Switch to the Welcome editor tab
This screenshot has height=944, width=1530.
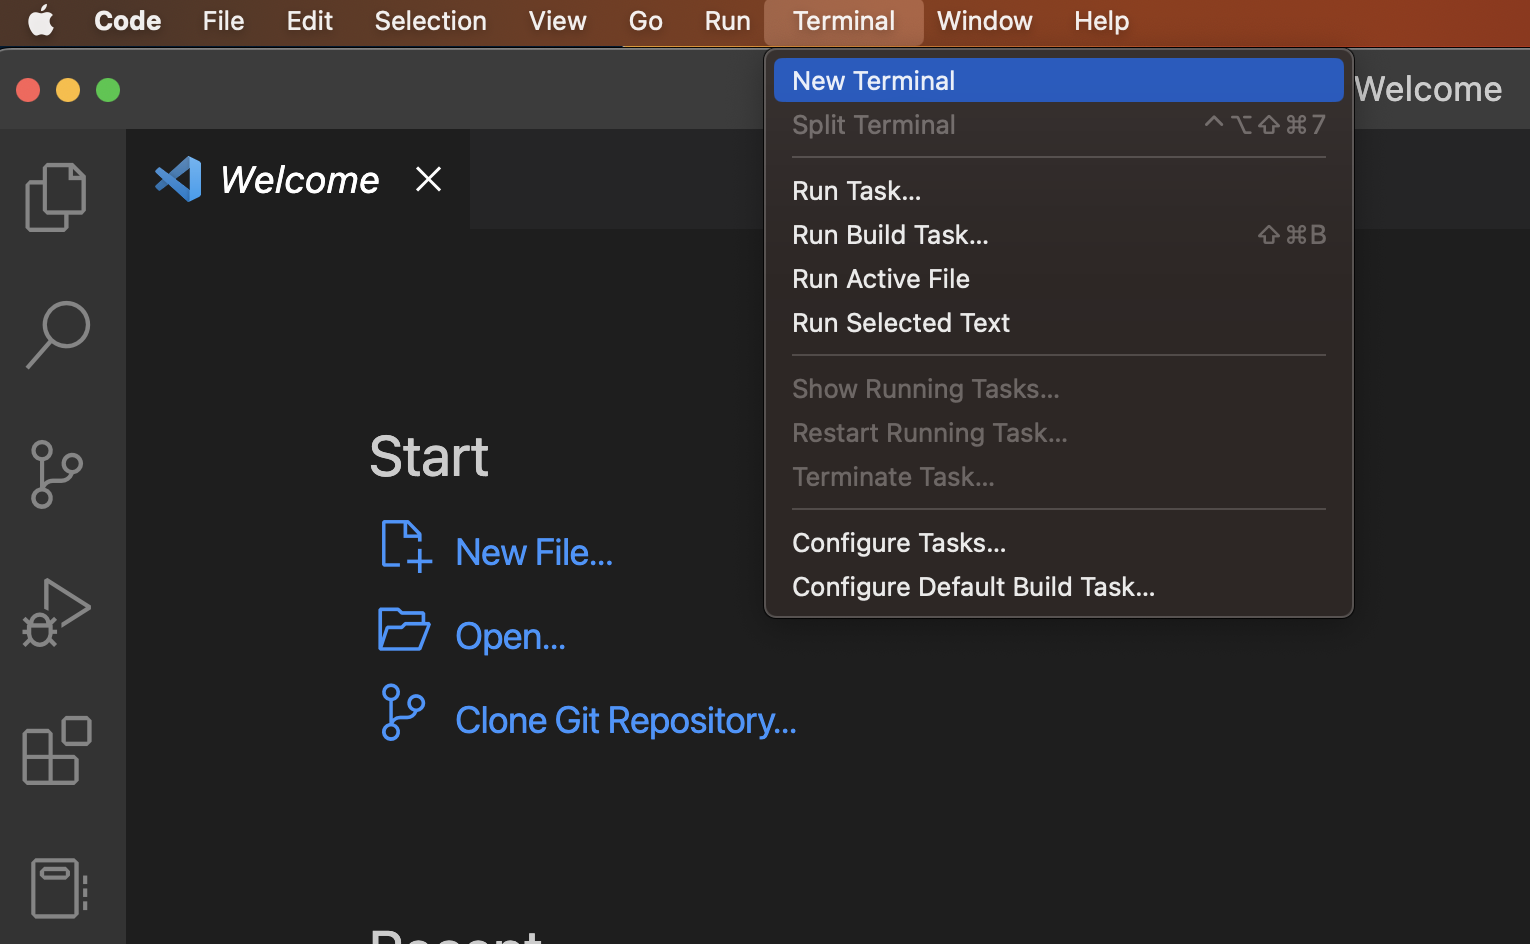click(299, 179)
